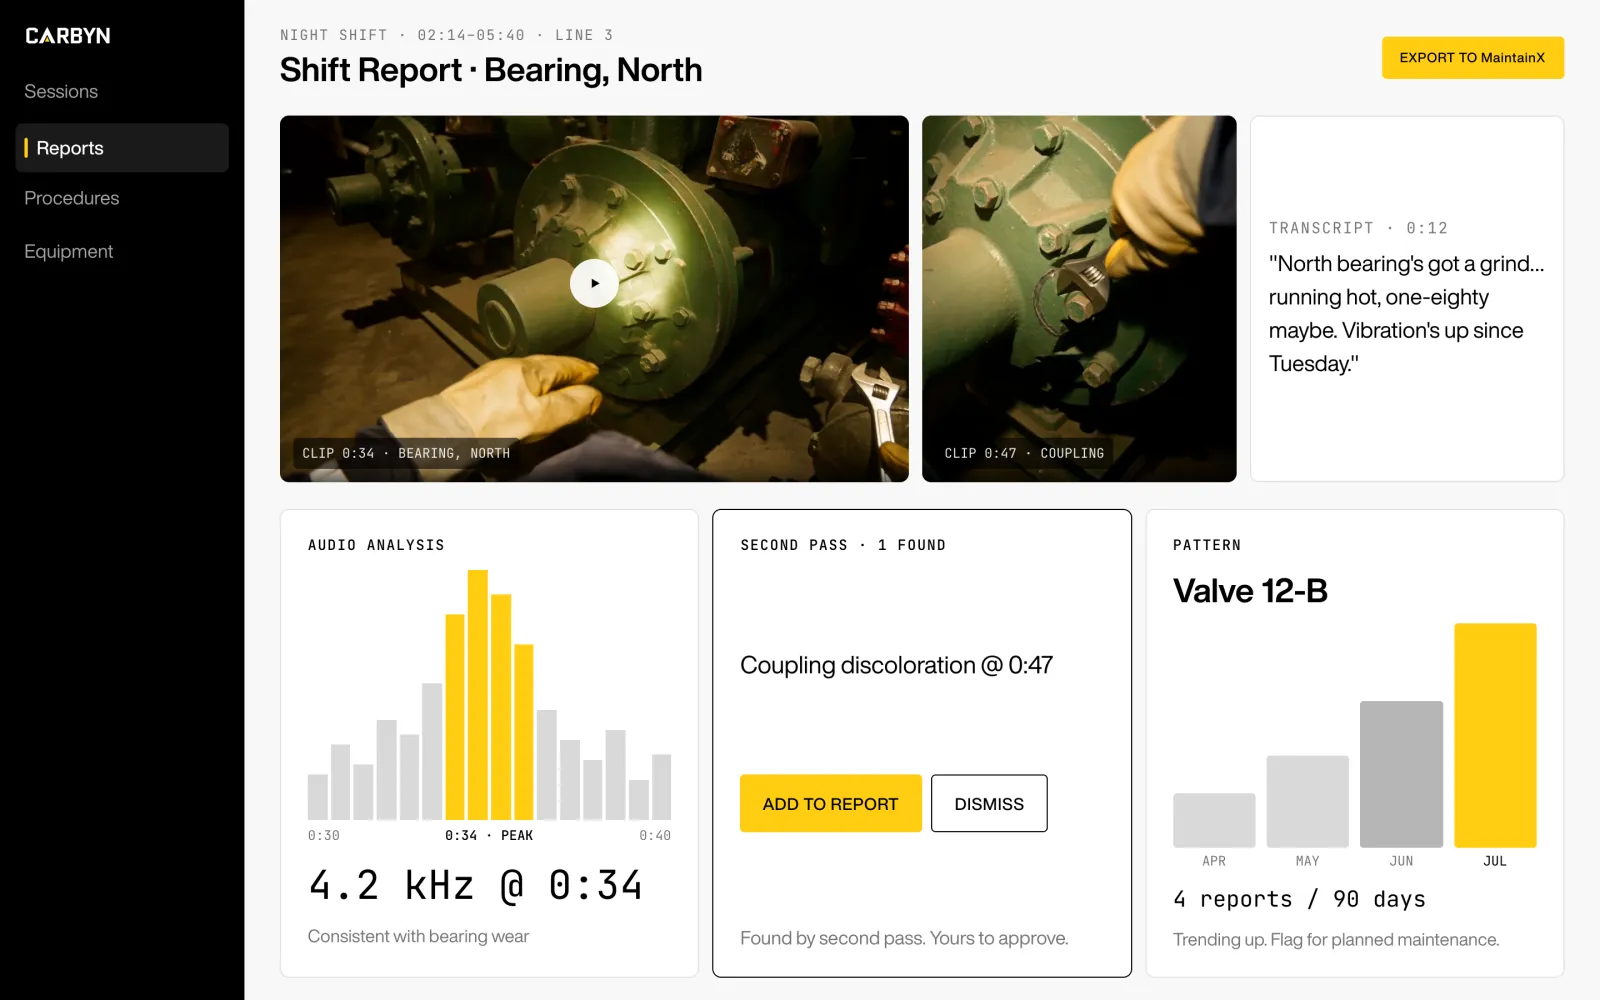The image size is (1600, 1000).
Task: Click the PATTERN card heading
Action: [1207, 545]
